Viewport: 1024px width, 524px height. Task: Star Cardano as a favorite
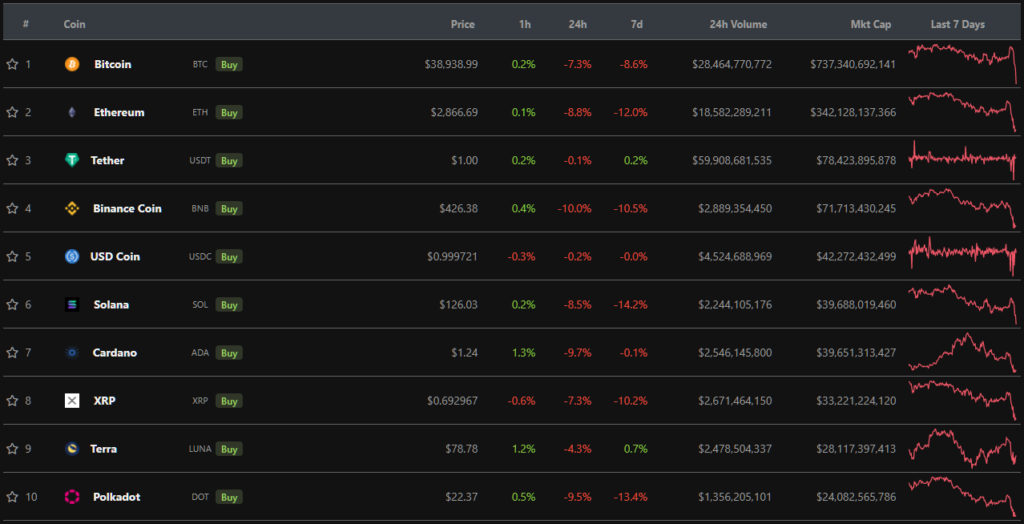pos(12,353)
